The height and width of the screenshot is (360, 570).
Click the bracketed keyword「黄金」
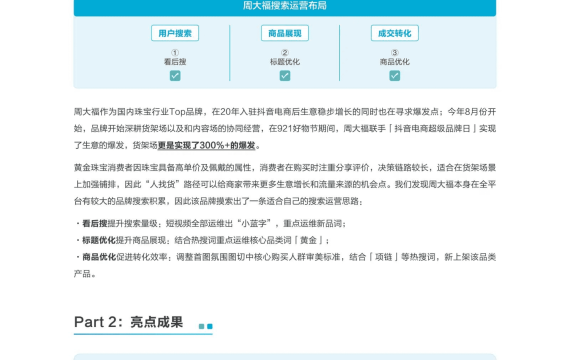click(308, 240)
